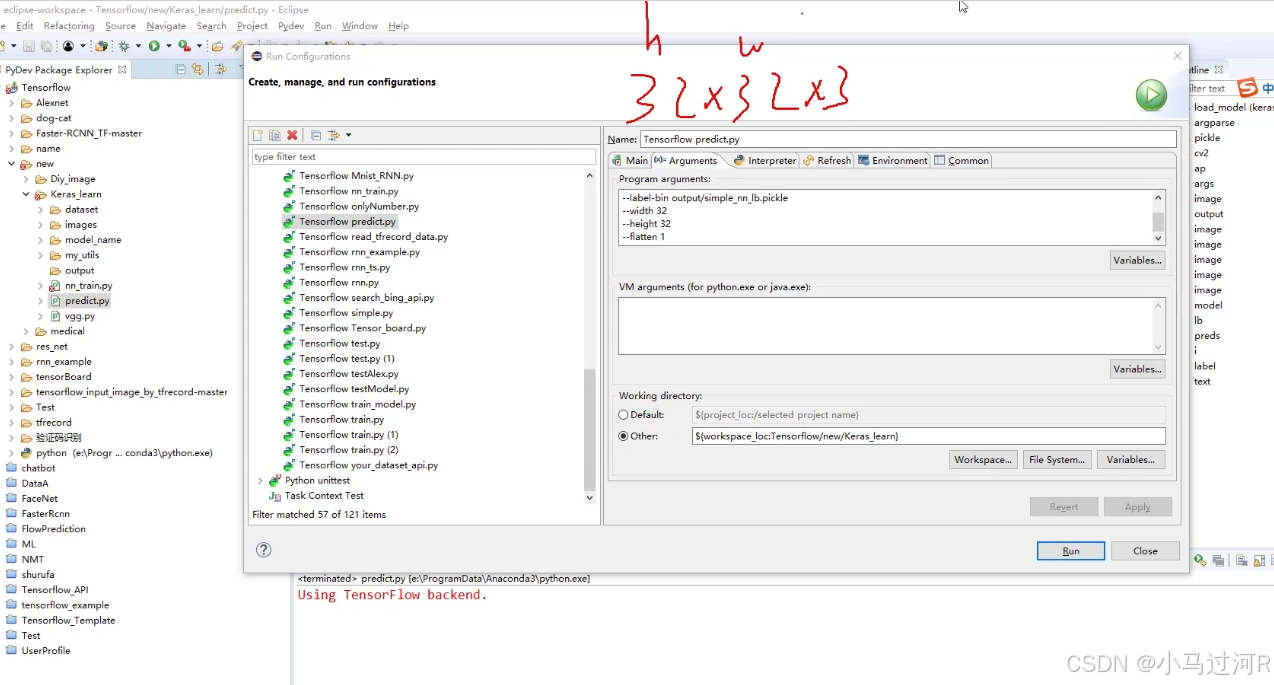Click the help question mark icon
This screenshot has height=685, width=1274.
click(x=264, y=549)
